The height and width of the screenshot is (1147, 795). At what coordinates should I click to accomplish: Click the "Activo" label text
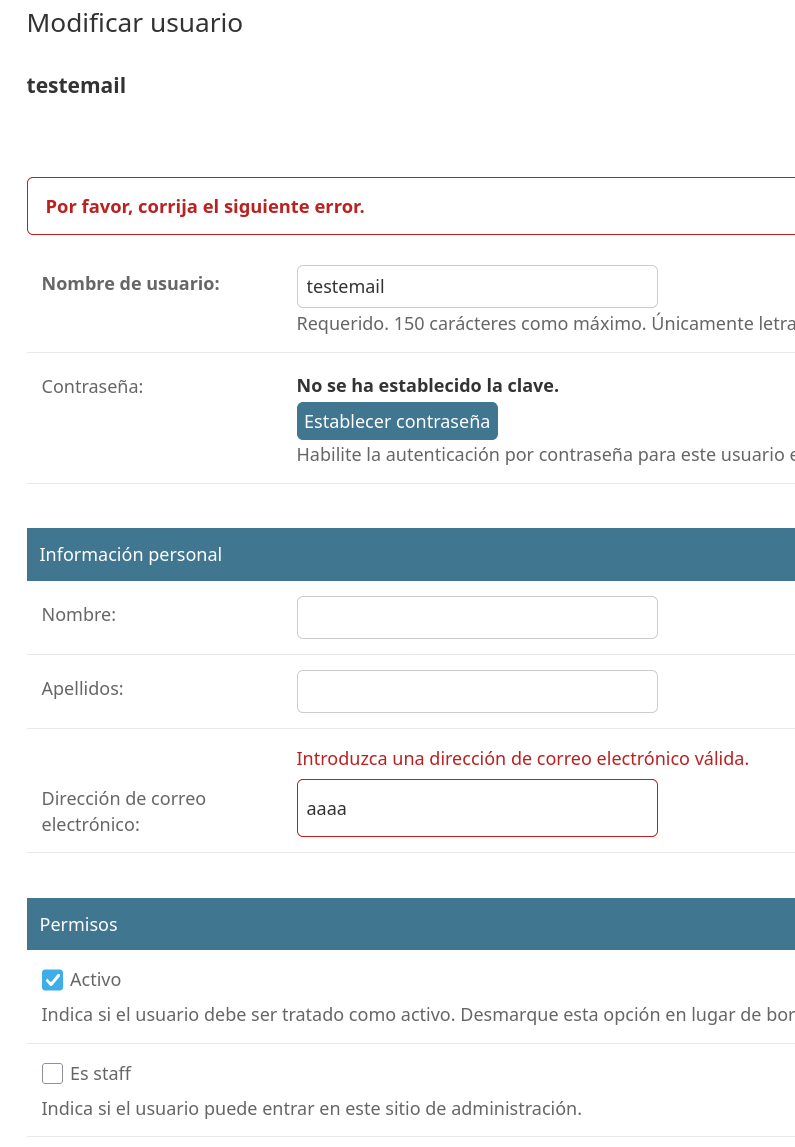coord(95,980)
